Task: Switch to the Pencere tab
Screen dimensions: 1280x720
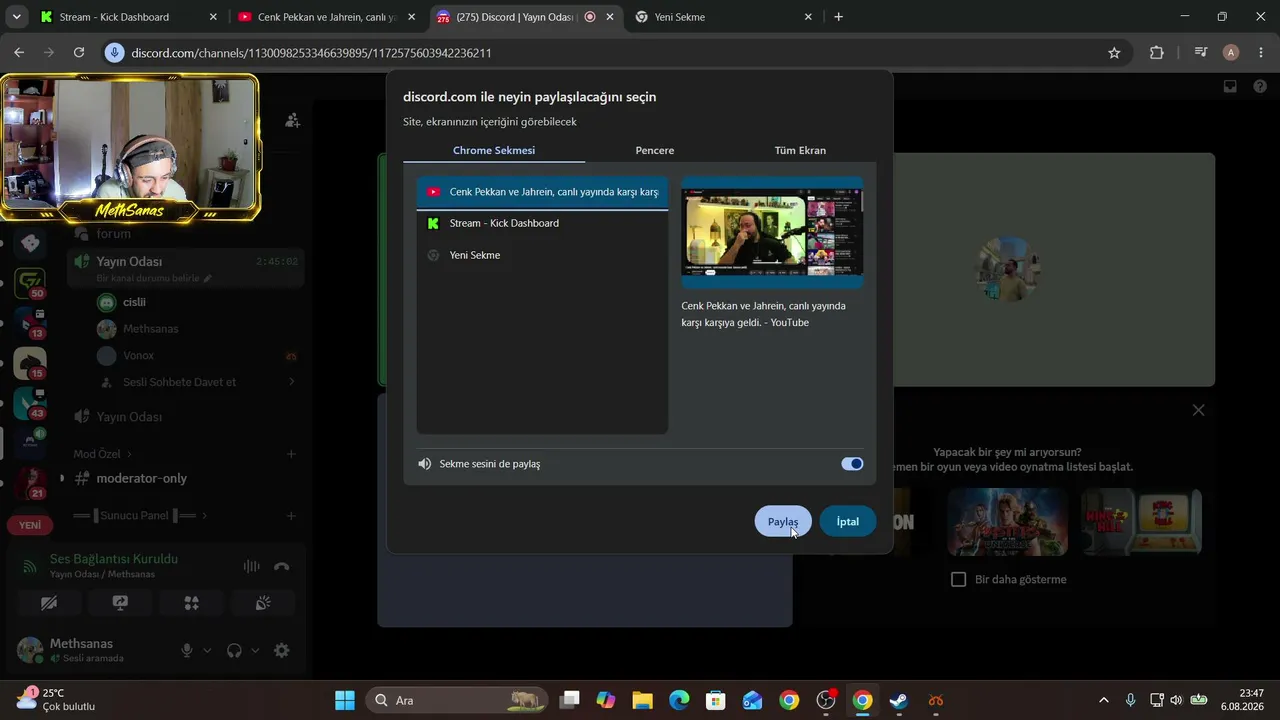Action: 655,150
